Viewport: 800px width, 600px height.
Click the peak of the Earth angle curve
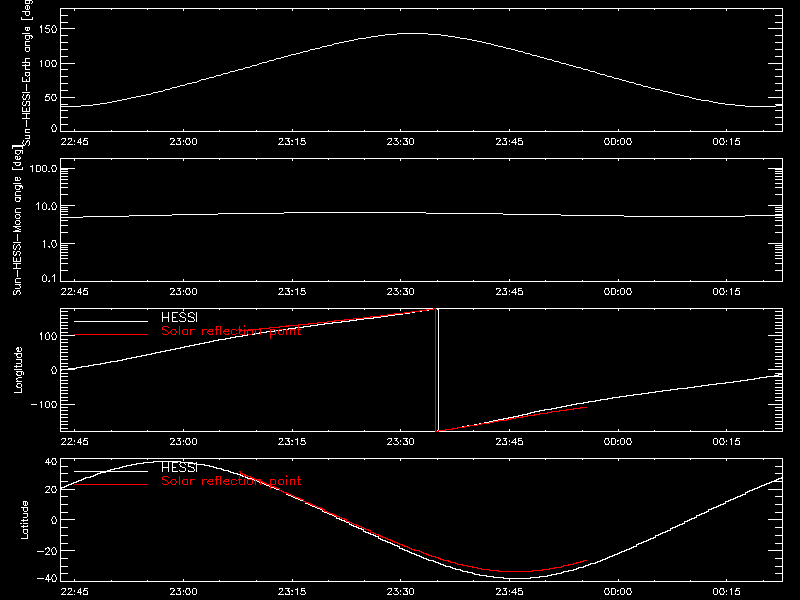pos(416,34)
